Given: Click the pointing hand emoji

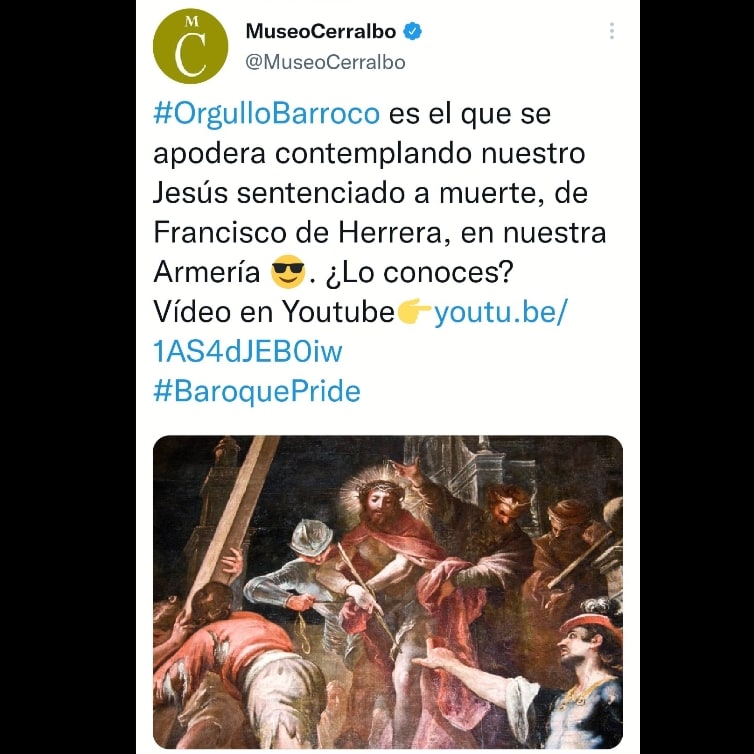Looking at the screenshot, I should pos(414,312).
